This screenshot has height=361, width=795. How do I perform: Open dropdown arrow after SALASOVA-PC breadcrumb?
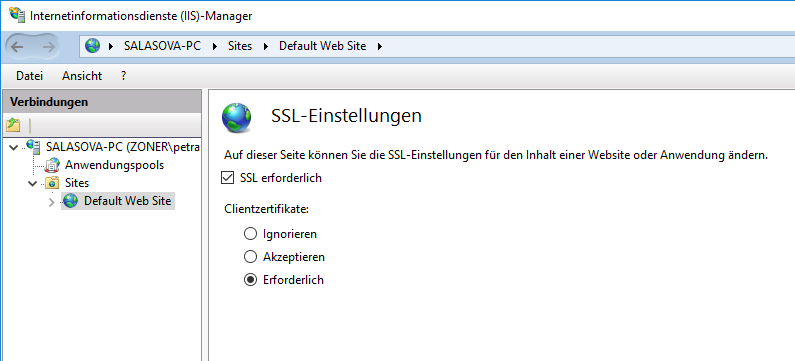click(215, 46)
